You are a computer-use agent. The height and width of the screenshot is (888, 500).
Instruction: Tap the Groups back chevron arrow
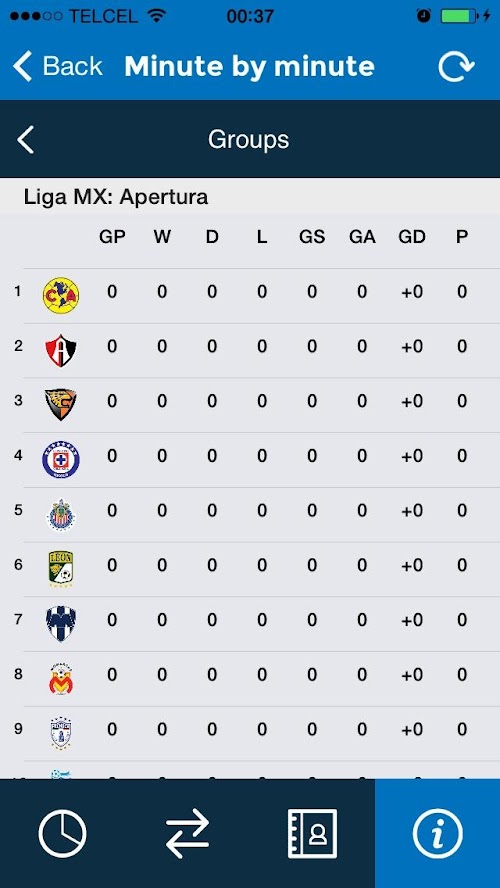click(25, 140)
